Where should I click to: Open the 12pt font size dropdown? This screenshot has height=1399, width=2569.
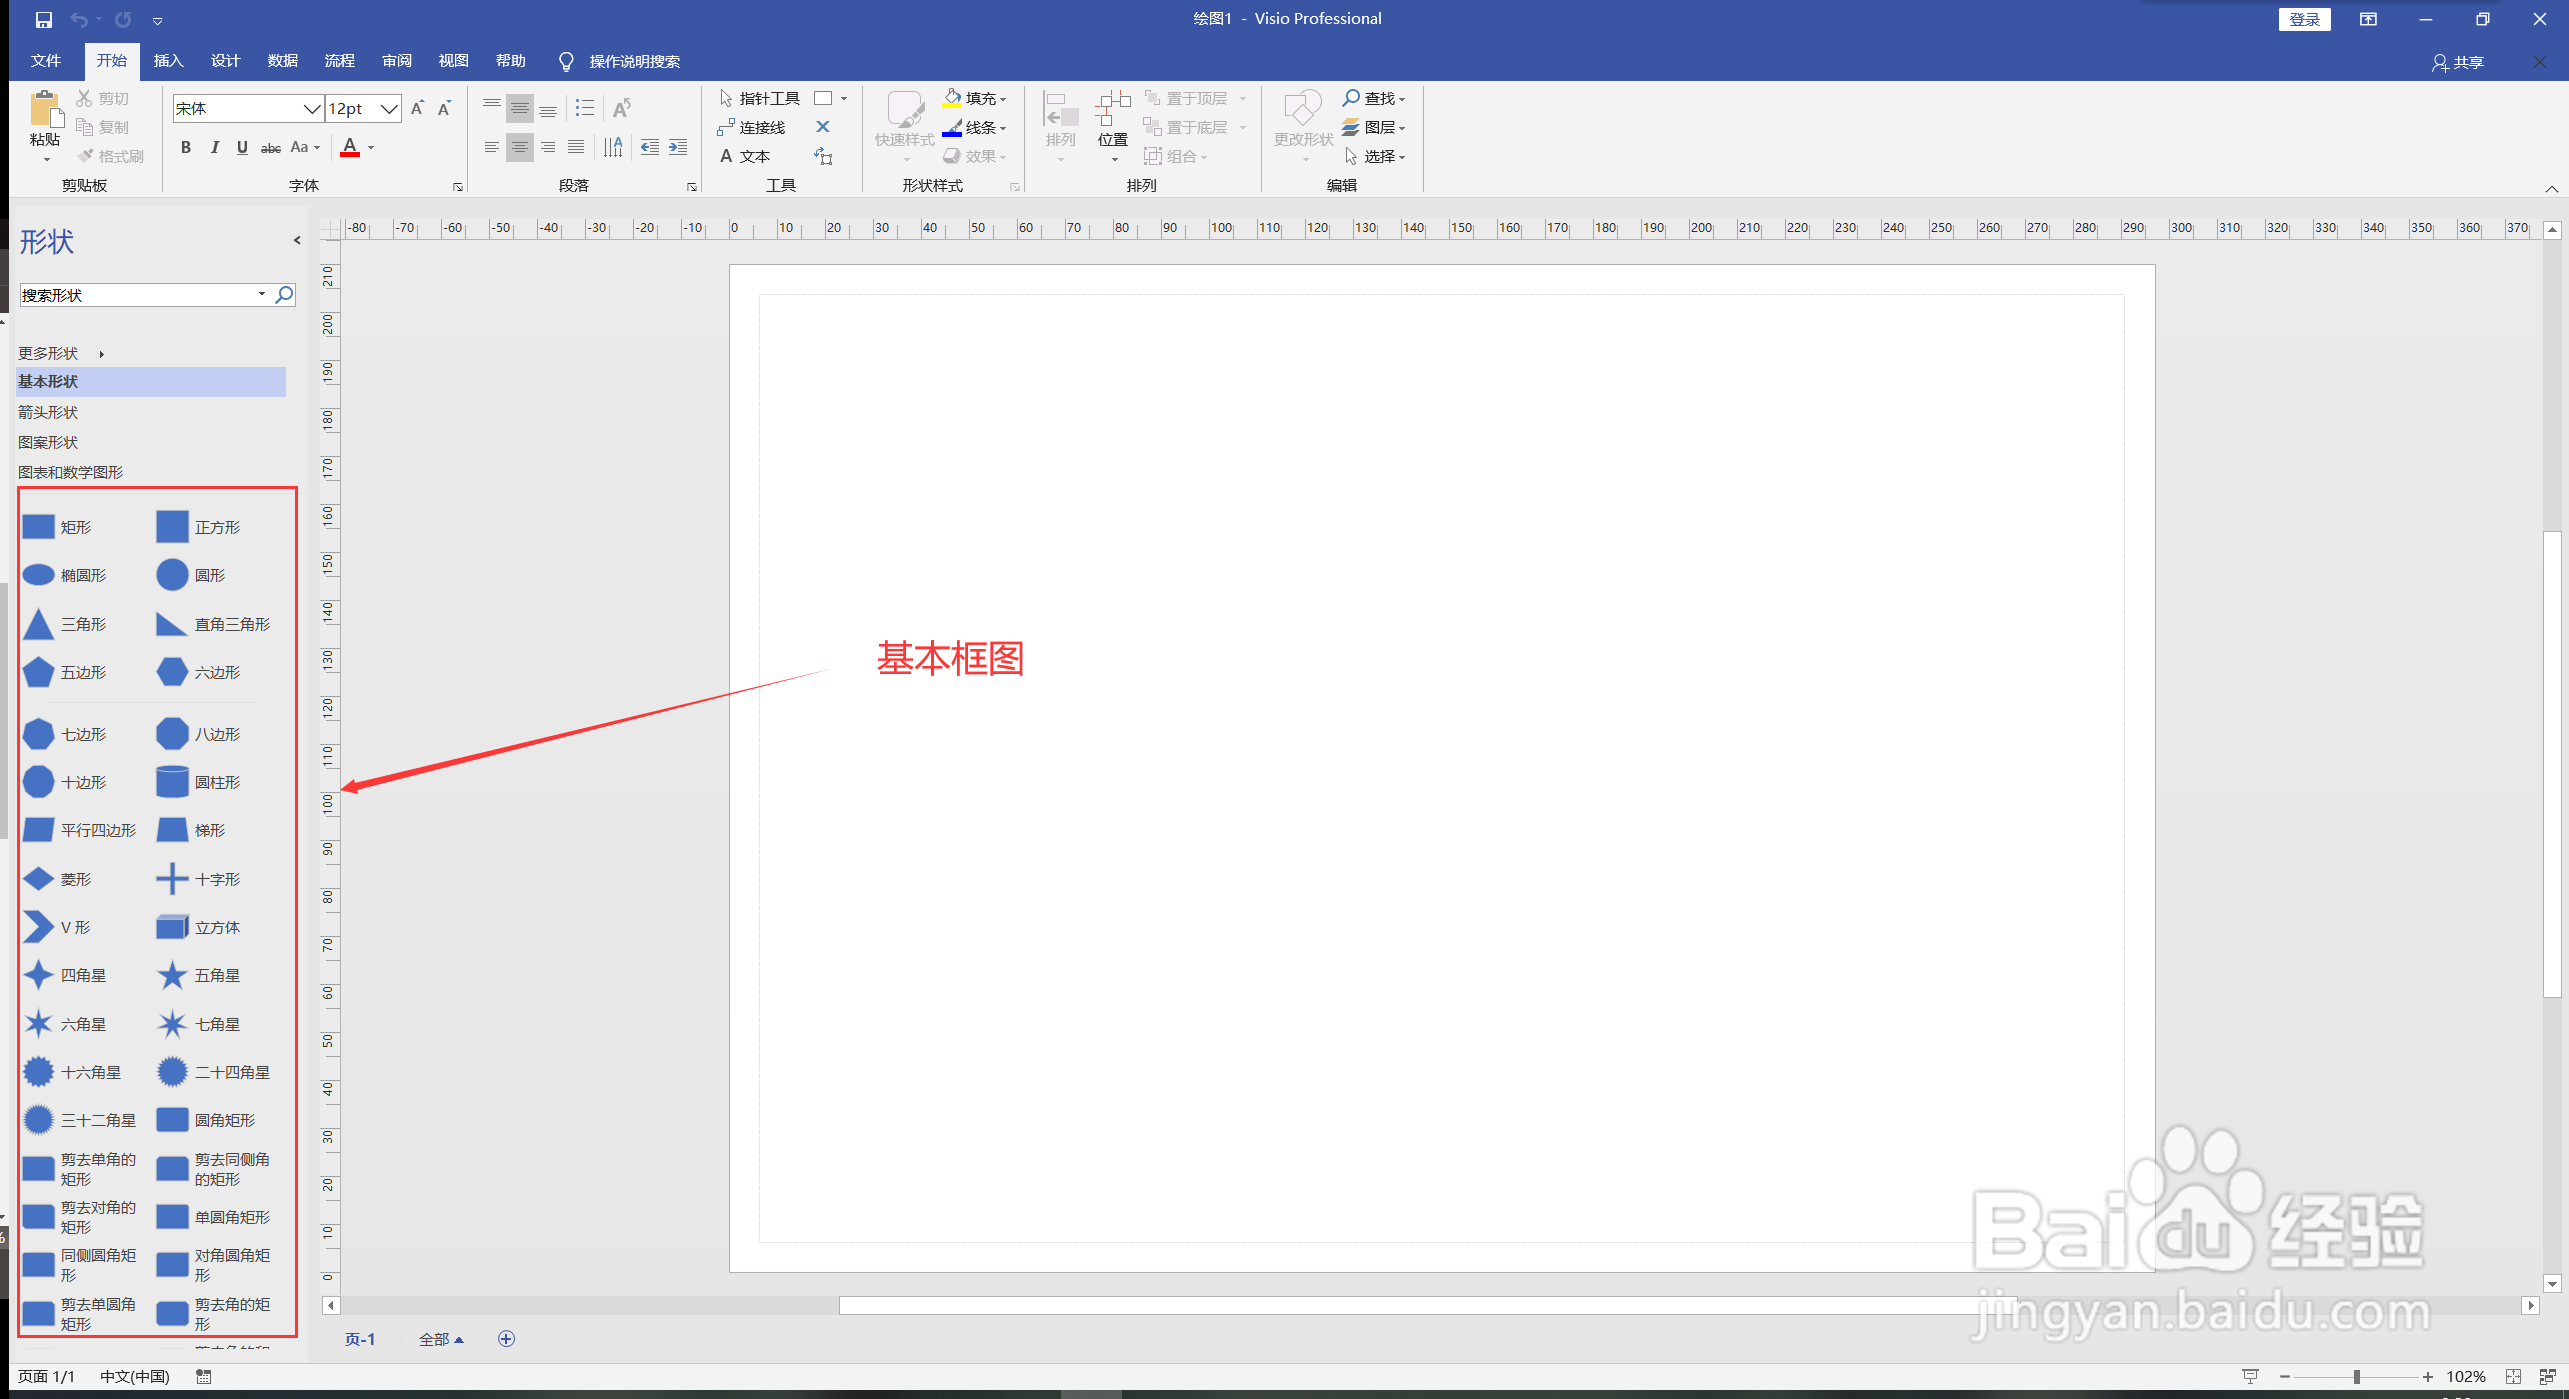coord(389,109)
